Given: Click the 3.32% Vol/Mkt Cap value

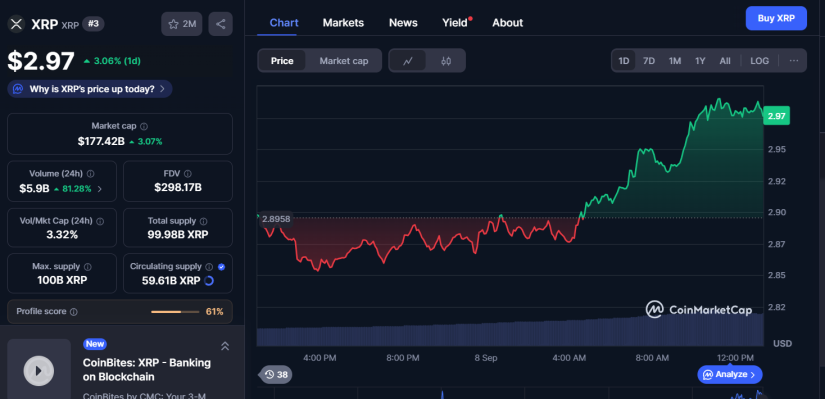Looking at the screenshot, I should (62, 235).
